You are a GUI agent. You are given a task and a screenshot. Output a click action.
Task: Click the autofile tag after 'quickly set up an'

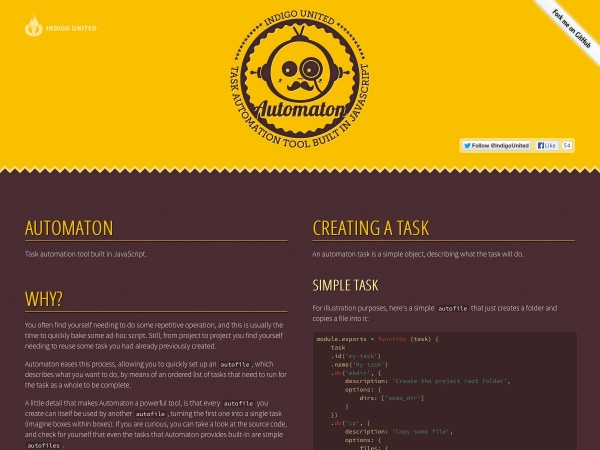tap(235, 364)
